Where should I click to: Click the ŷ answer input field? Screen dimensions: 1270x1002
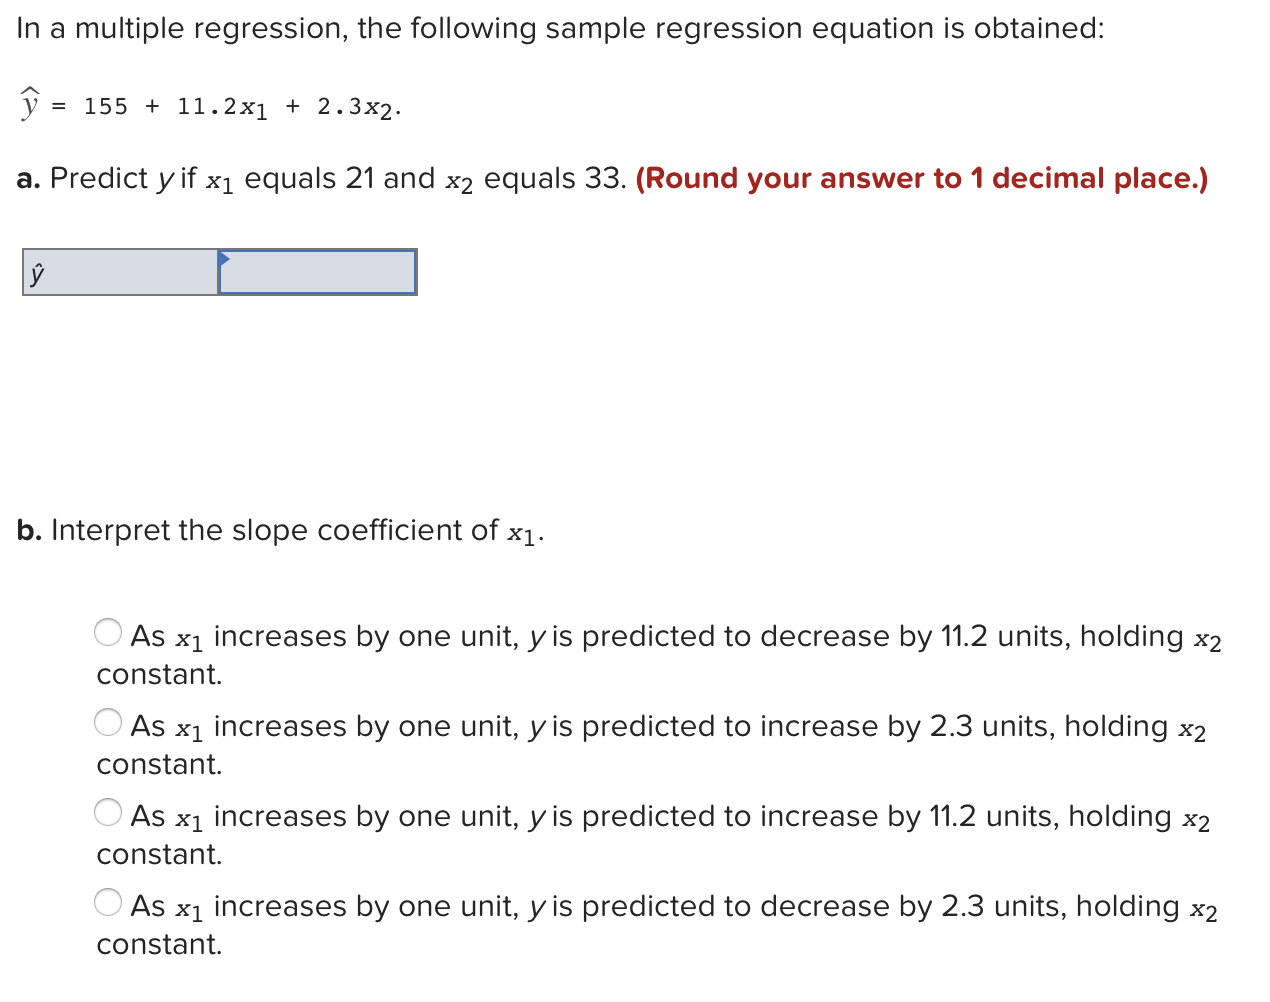click(x=315, y=272)
